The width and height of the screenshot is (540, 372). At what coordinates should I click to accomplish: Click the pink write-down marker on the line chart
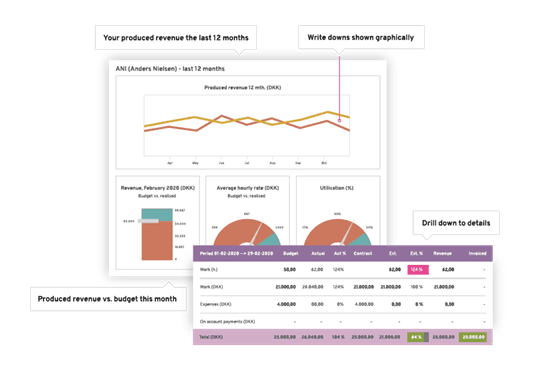pos(339,121)
